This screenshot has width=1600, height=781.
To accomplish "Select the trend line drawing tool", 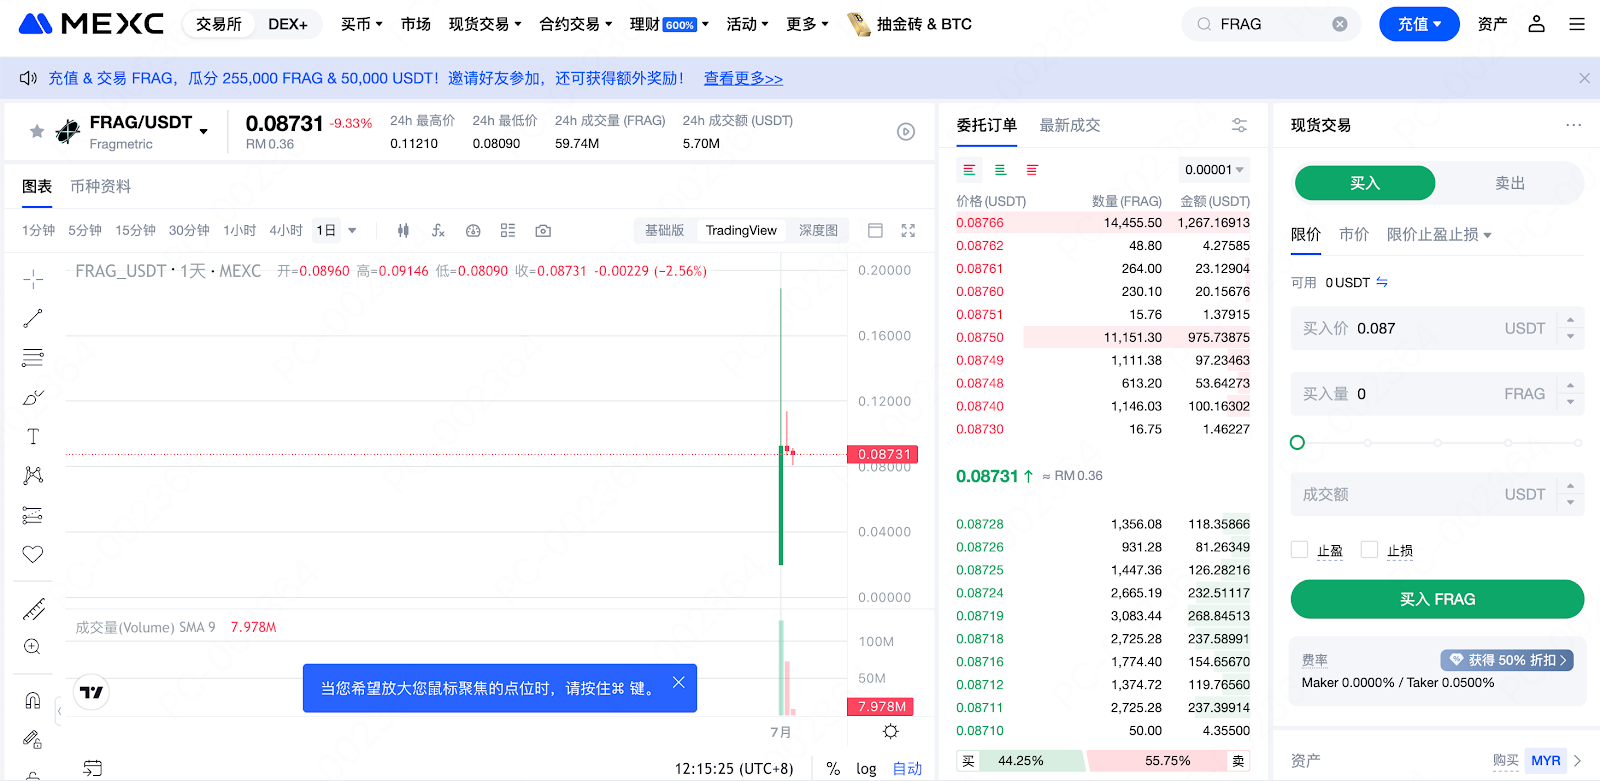I will 33,318.
